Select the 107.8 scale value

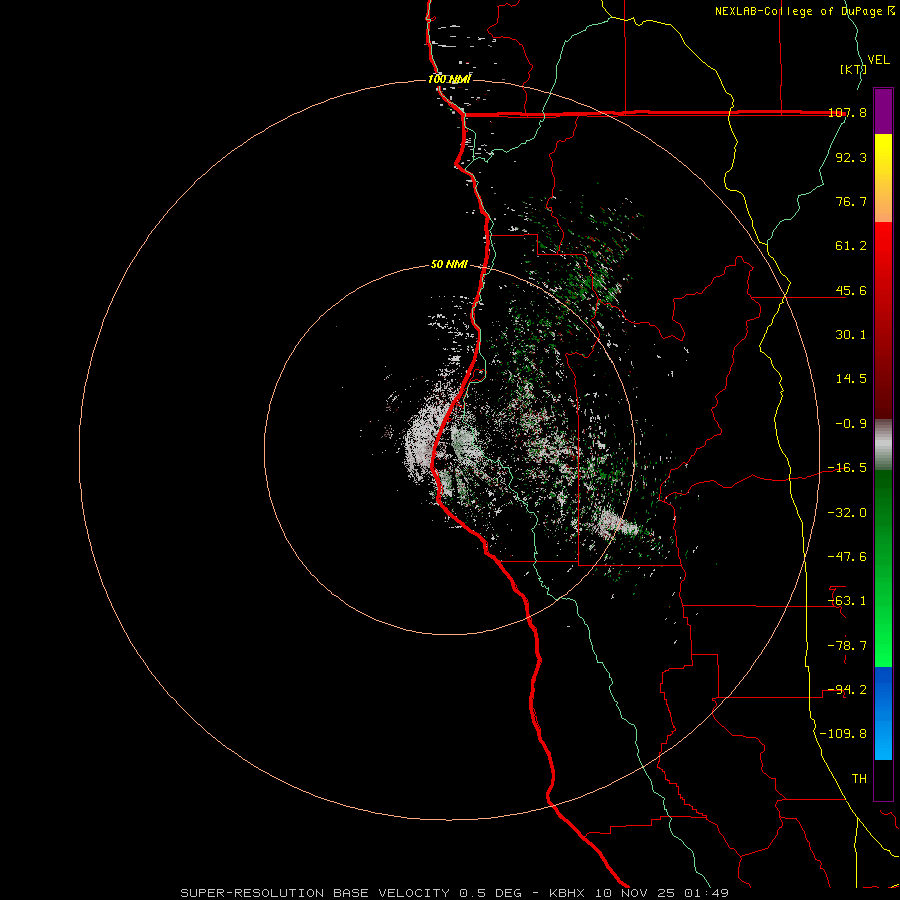click(847, 112)
